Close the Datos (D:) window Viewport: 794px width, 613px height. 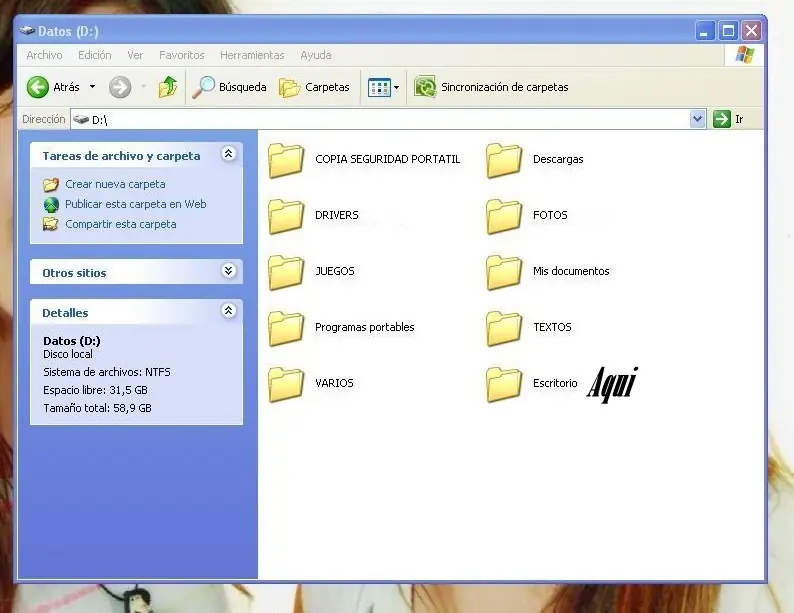point(751,31)
